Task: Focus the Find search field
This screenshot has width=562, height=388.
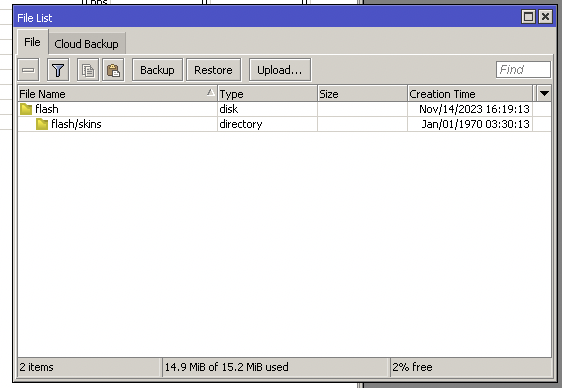Action: click(x=523, y=70)
